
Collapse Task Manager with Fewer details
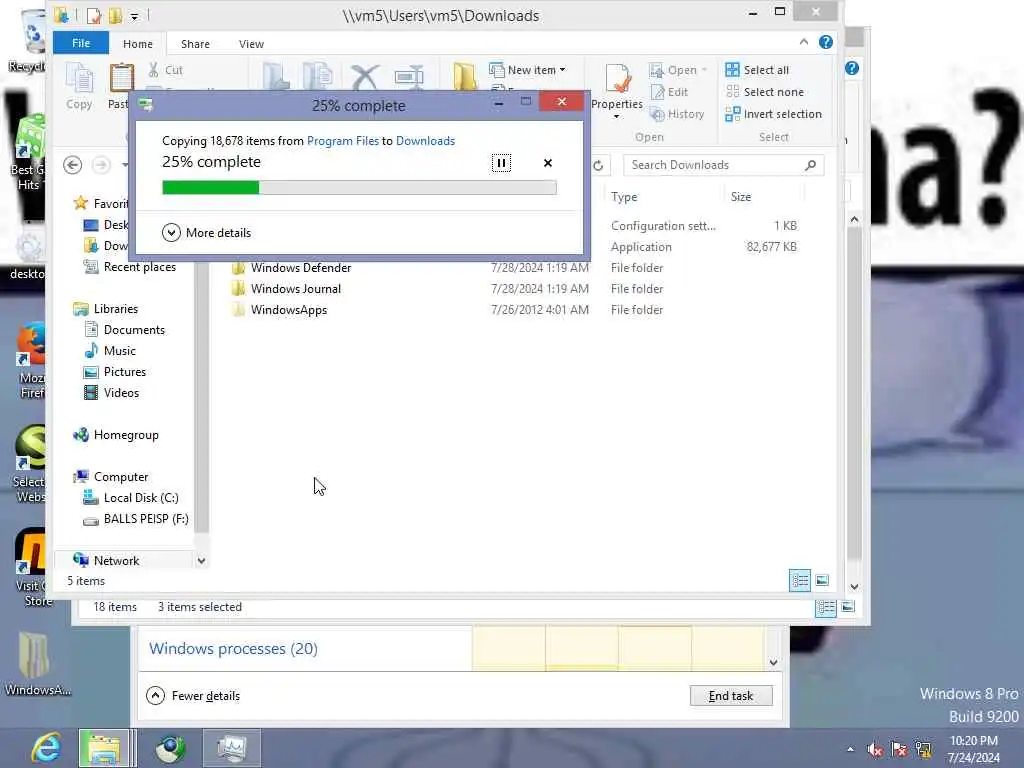(x=193, y=696)
